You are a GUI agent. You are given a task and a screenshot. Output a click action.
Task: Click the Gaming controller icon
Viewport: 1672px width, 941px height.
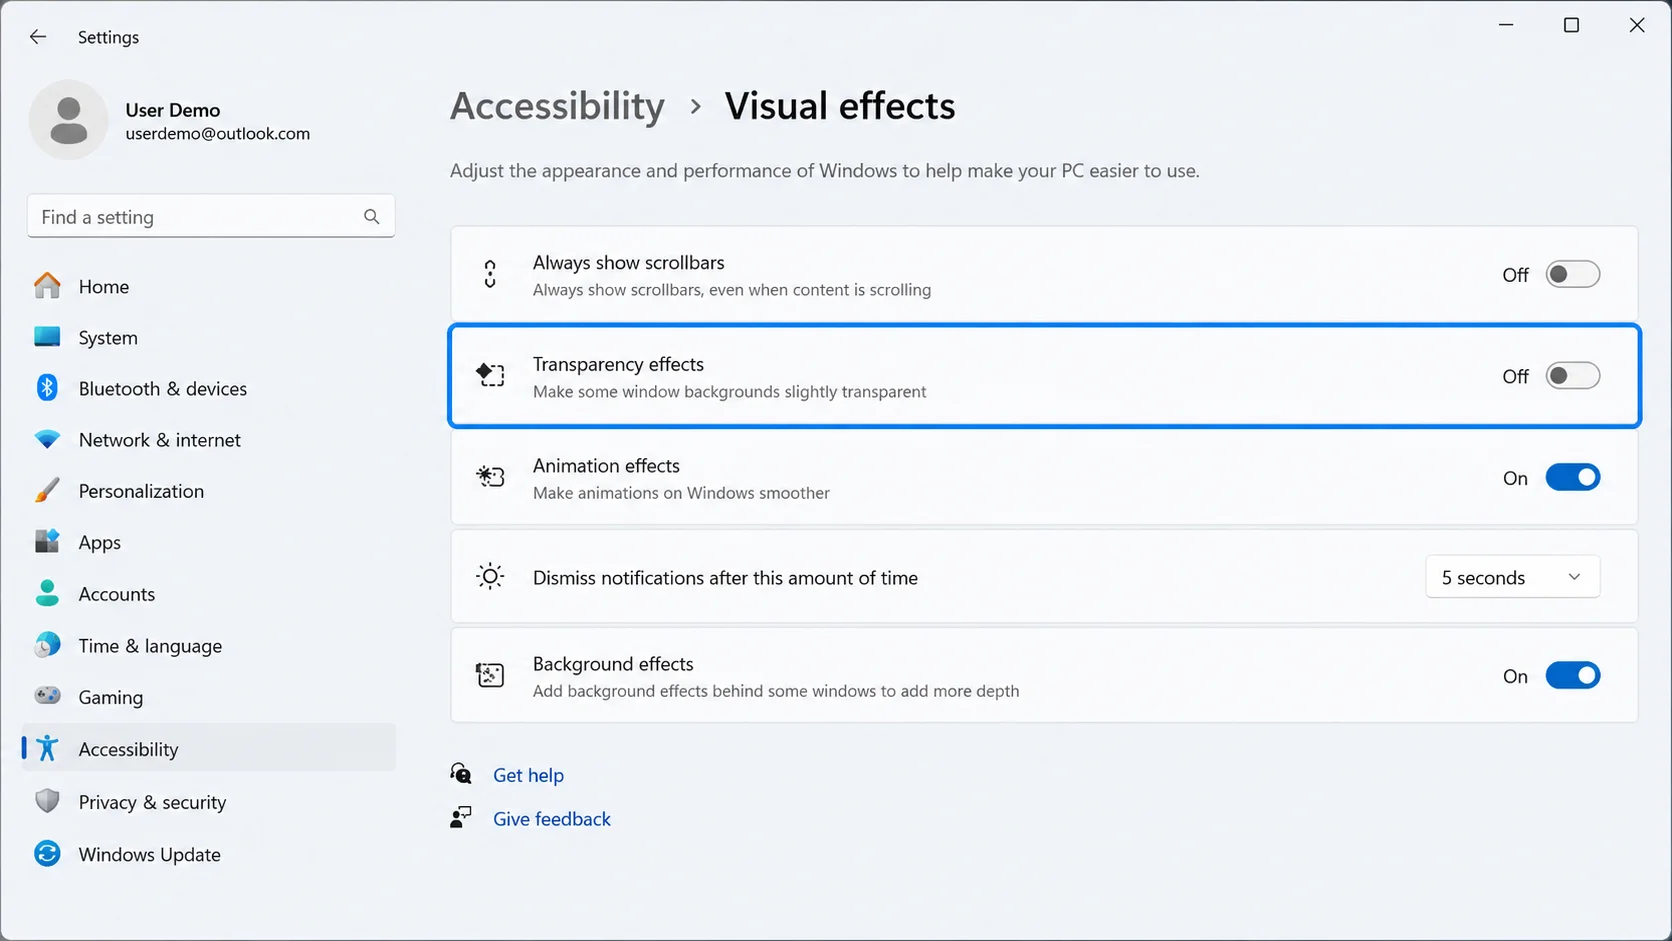pyautogui.click(x=47, y=696)
